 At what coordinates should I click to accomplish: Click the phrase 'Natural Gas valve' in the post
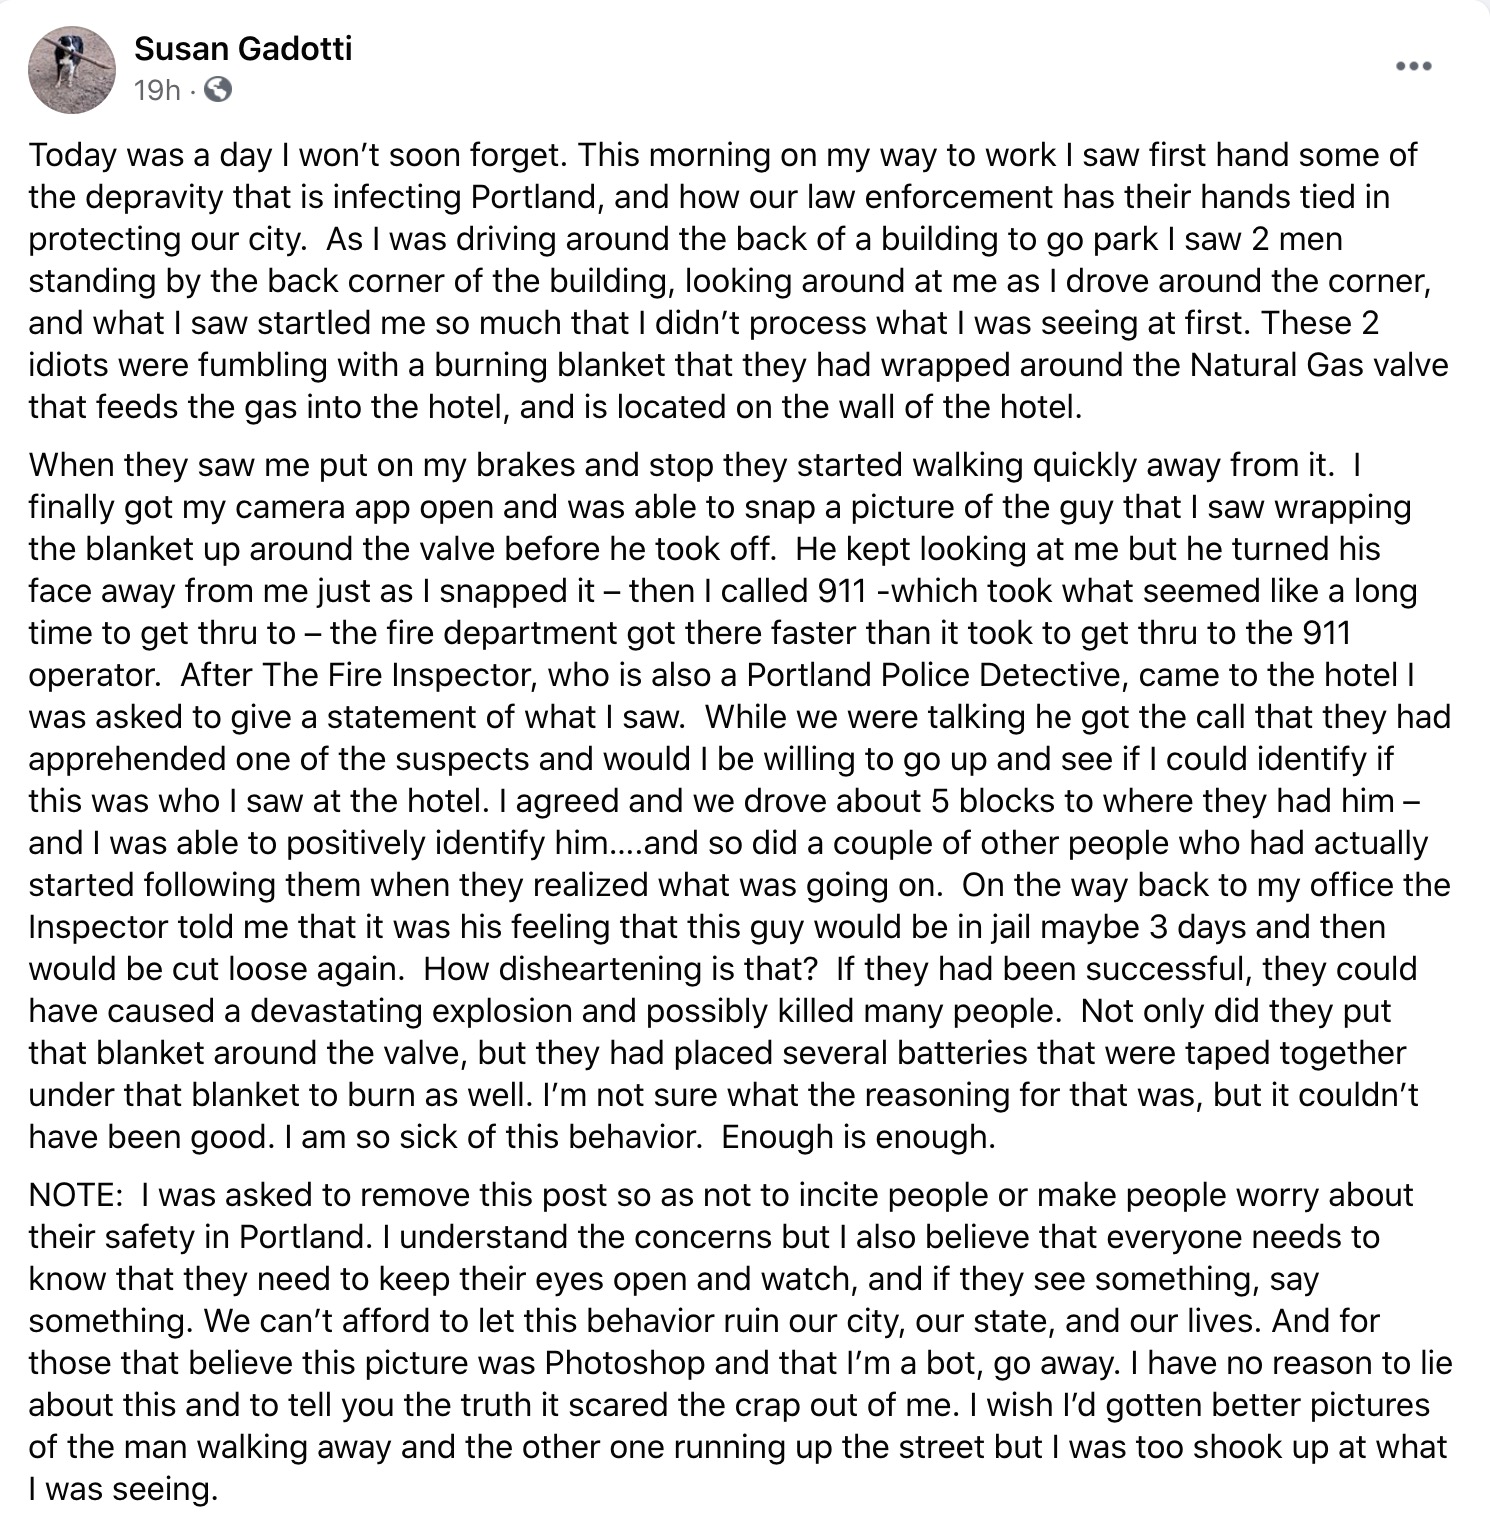point(1319,365)
